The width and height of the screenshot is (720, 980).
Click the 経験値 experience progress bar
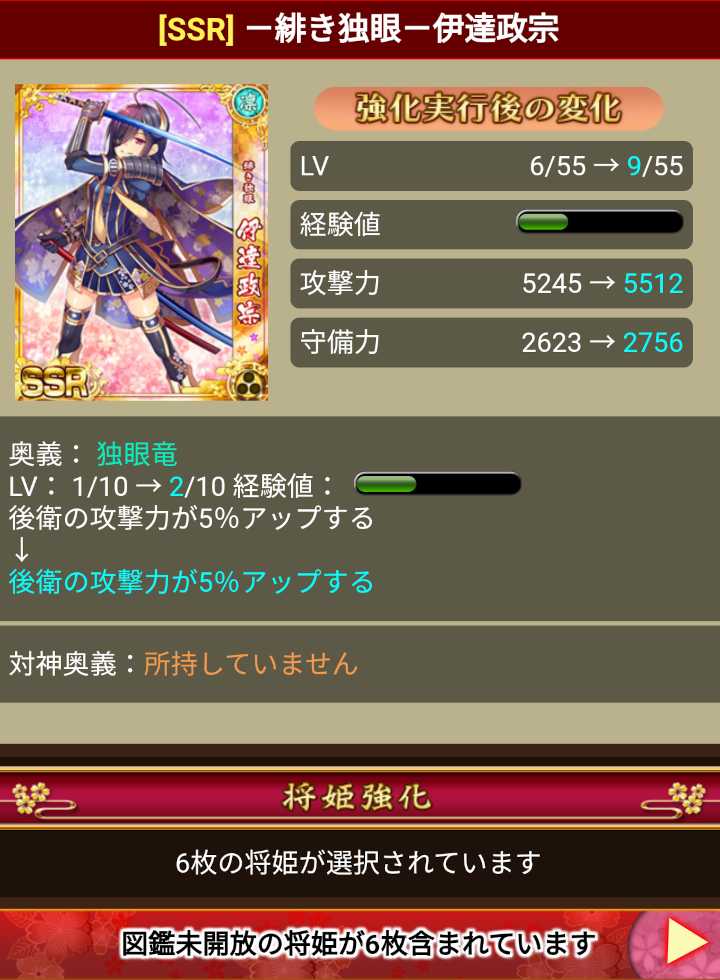599,223
